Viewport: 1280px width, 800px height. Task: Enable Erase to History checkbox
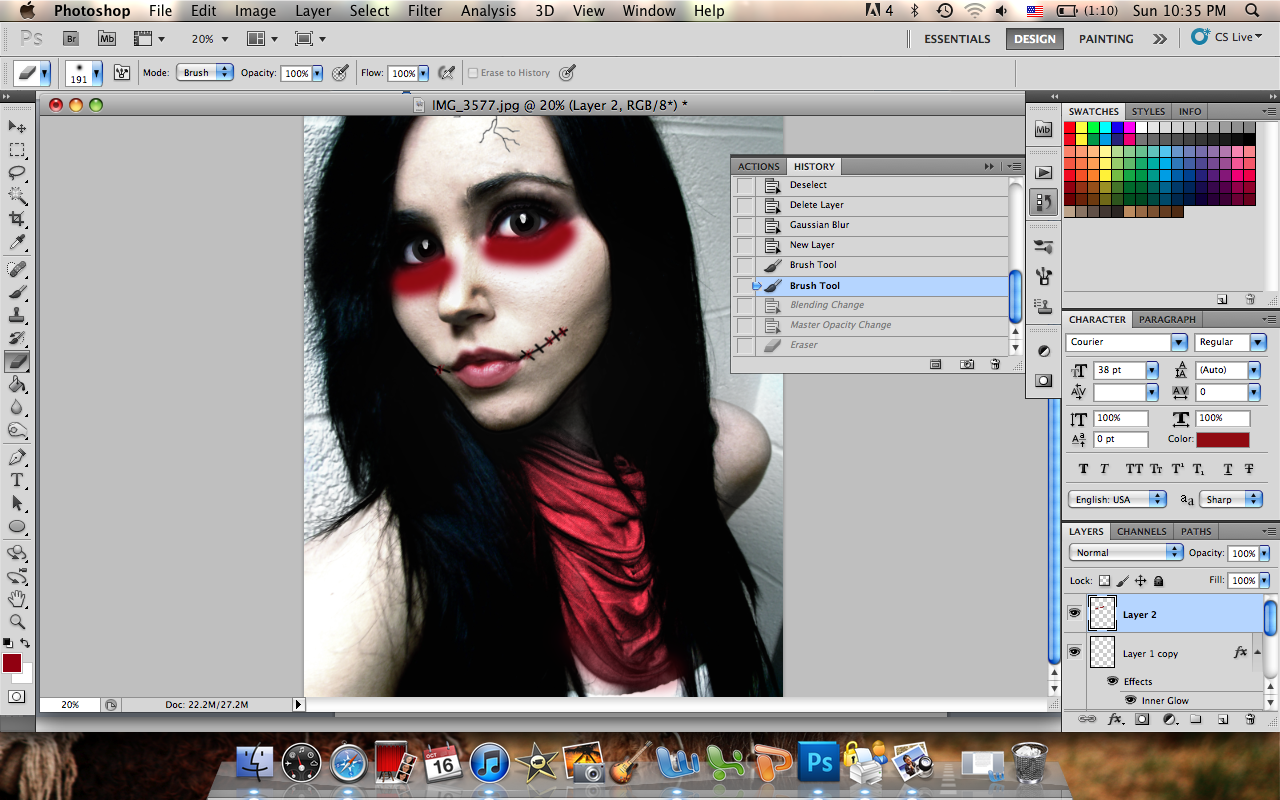[473, 73]
